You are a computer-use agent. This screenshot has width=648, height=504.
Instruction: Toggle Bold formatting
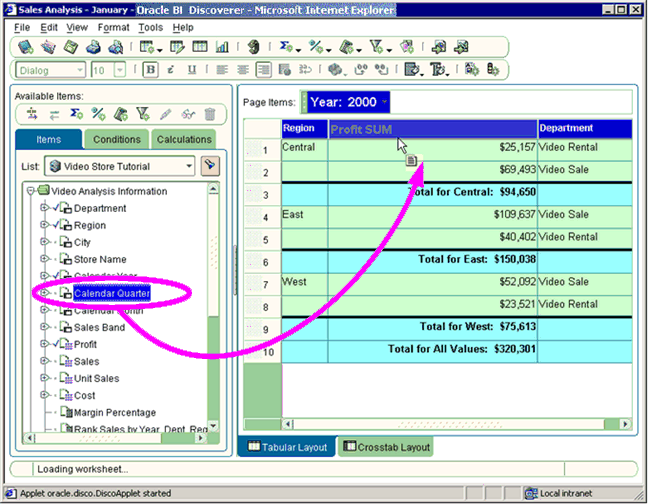point(150,69)
